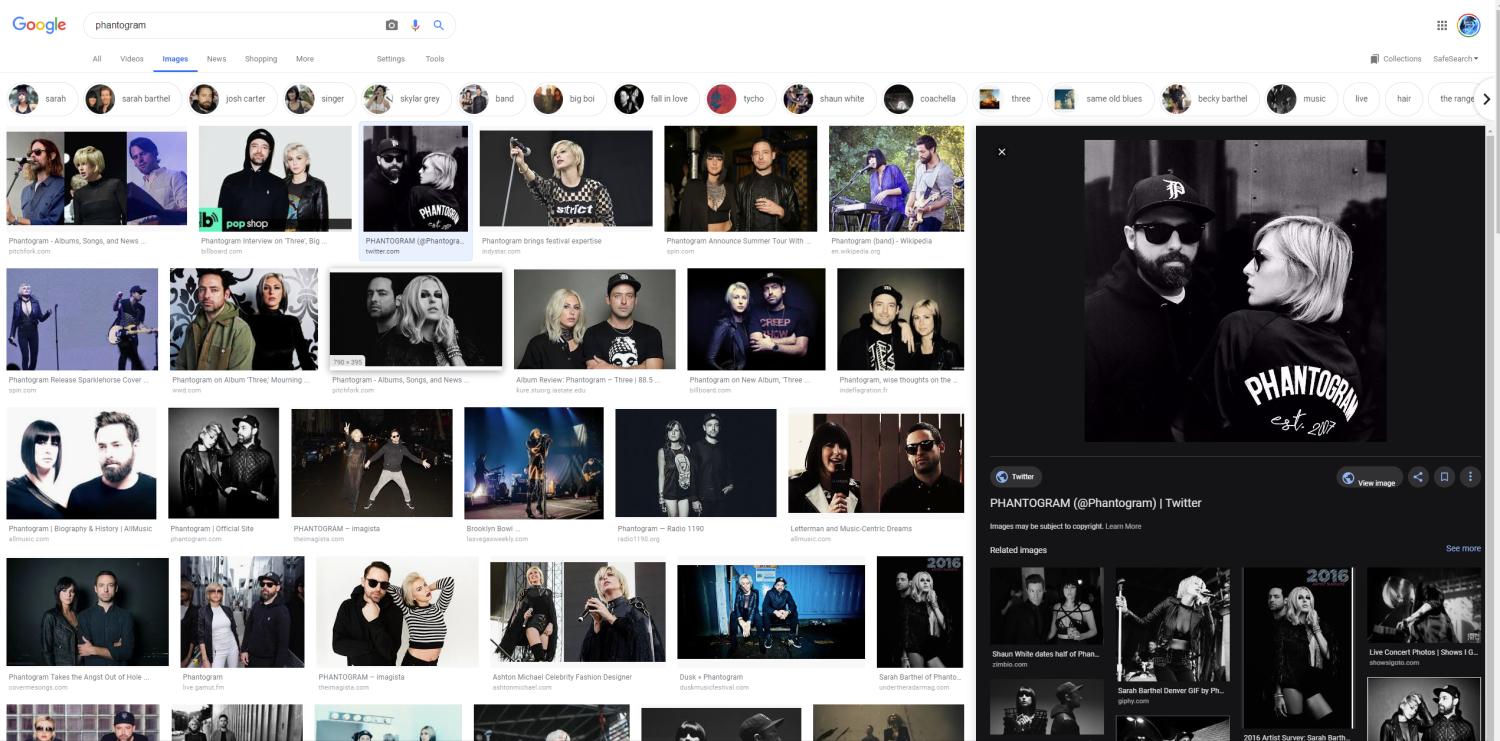Start voice search with microphone icon
Image resolution: width=1500 pixels, height=741 pixels.
[x=415, y=25]
